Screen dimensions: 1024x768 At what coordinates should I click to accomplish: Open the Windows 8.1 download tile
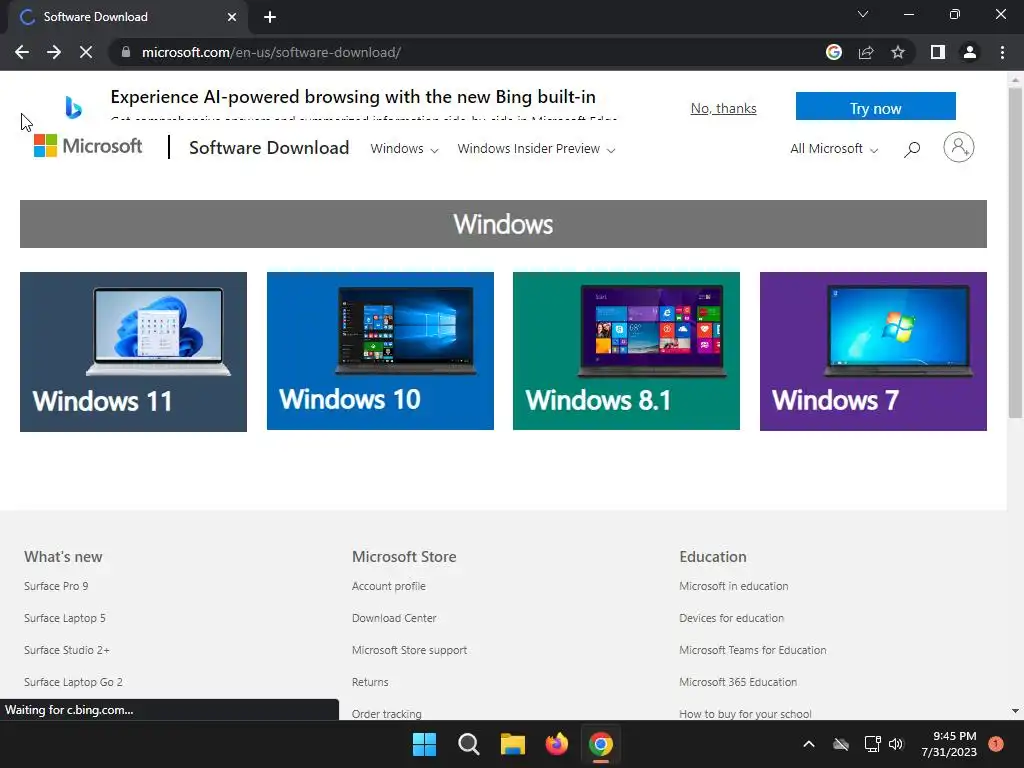tap(626, 351)
